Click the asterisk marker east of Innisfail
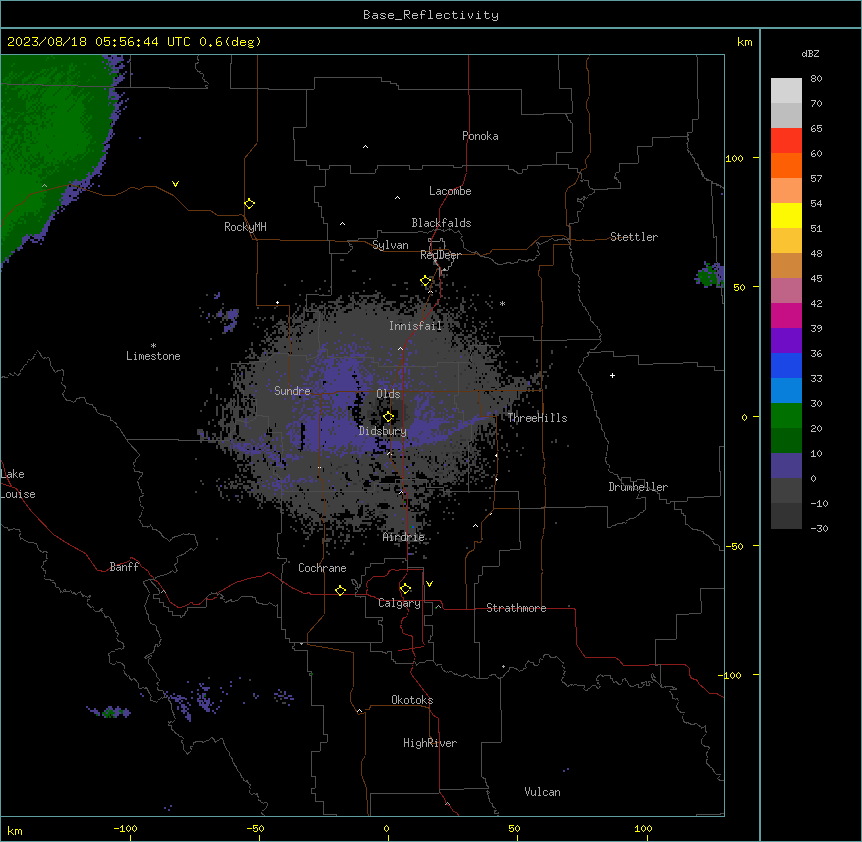Viewport: 862px width, 842px height. point(502,303)
